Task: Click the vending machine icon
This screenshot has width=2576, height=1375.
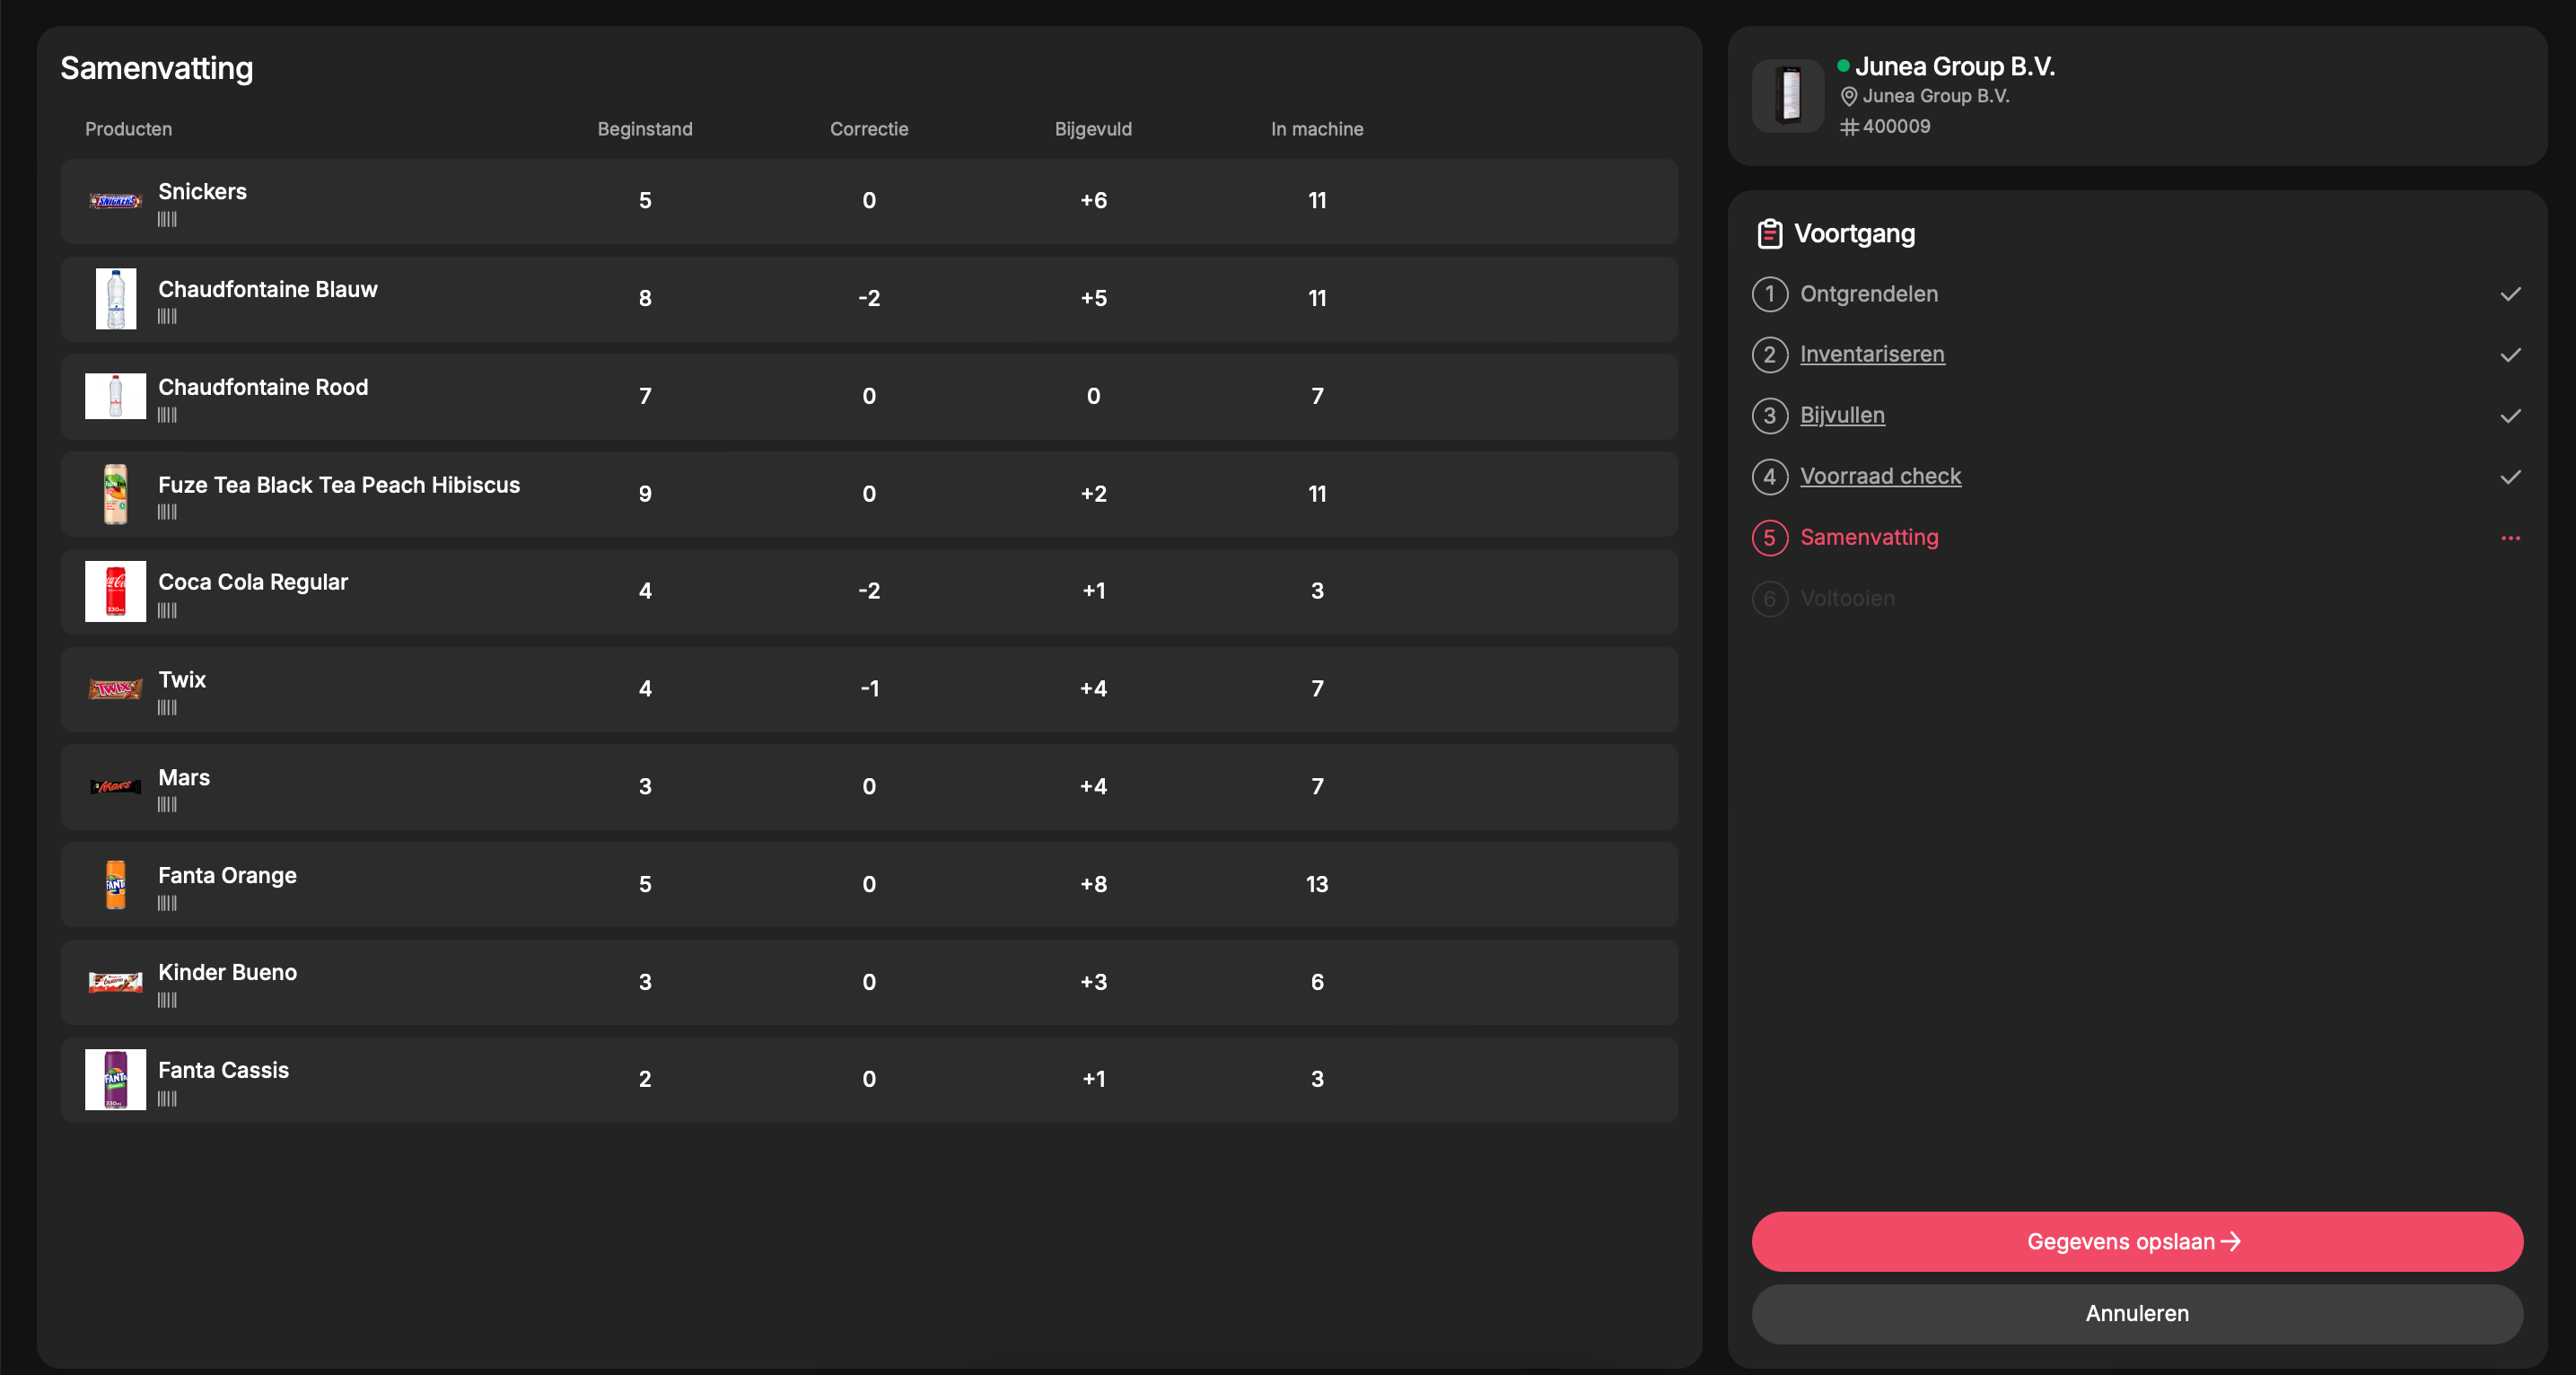Action: pyautogui.click(x=1788, y=95)
